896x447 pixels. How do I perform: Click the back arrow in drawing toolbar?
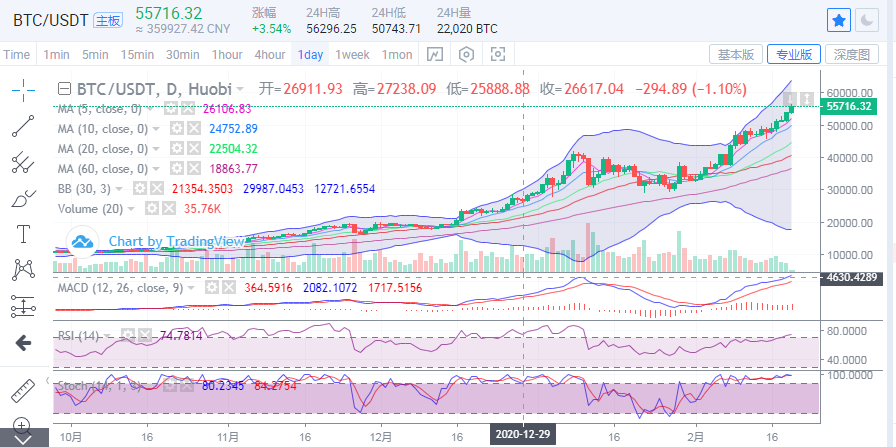[x=23, y=343]
